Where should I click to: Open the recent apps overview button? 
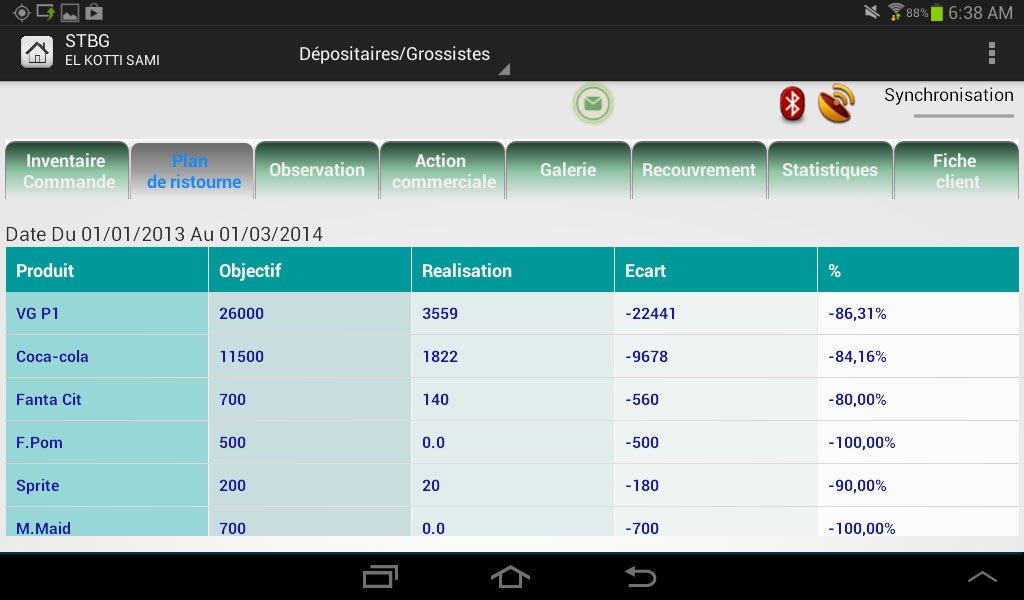click(x=380, y=577)
